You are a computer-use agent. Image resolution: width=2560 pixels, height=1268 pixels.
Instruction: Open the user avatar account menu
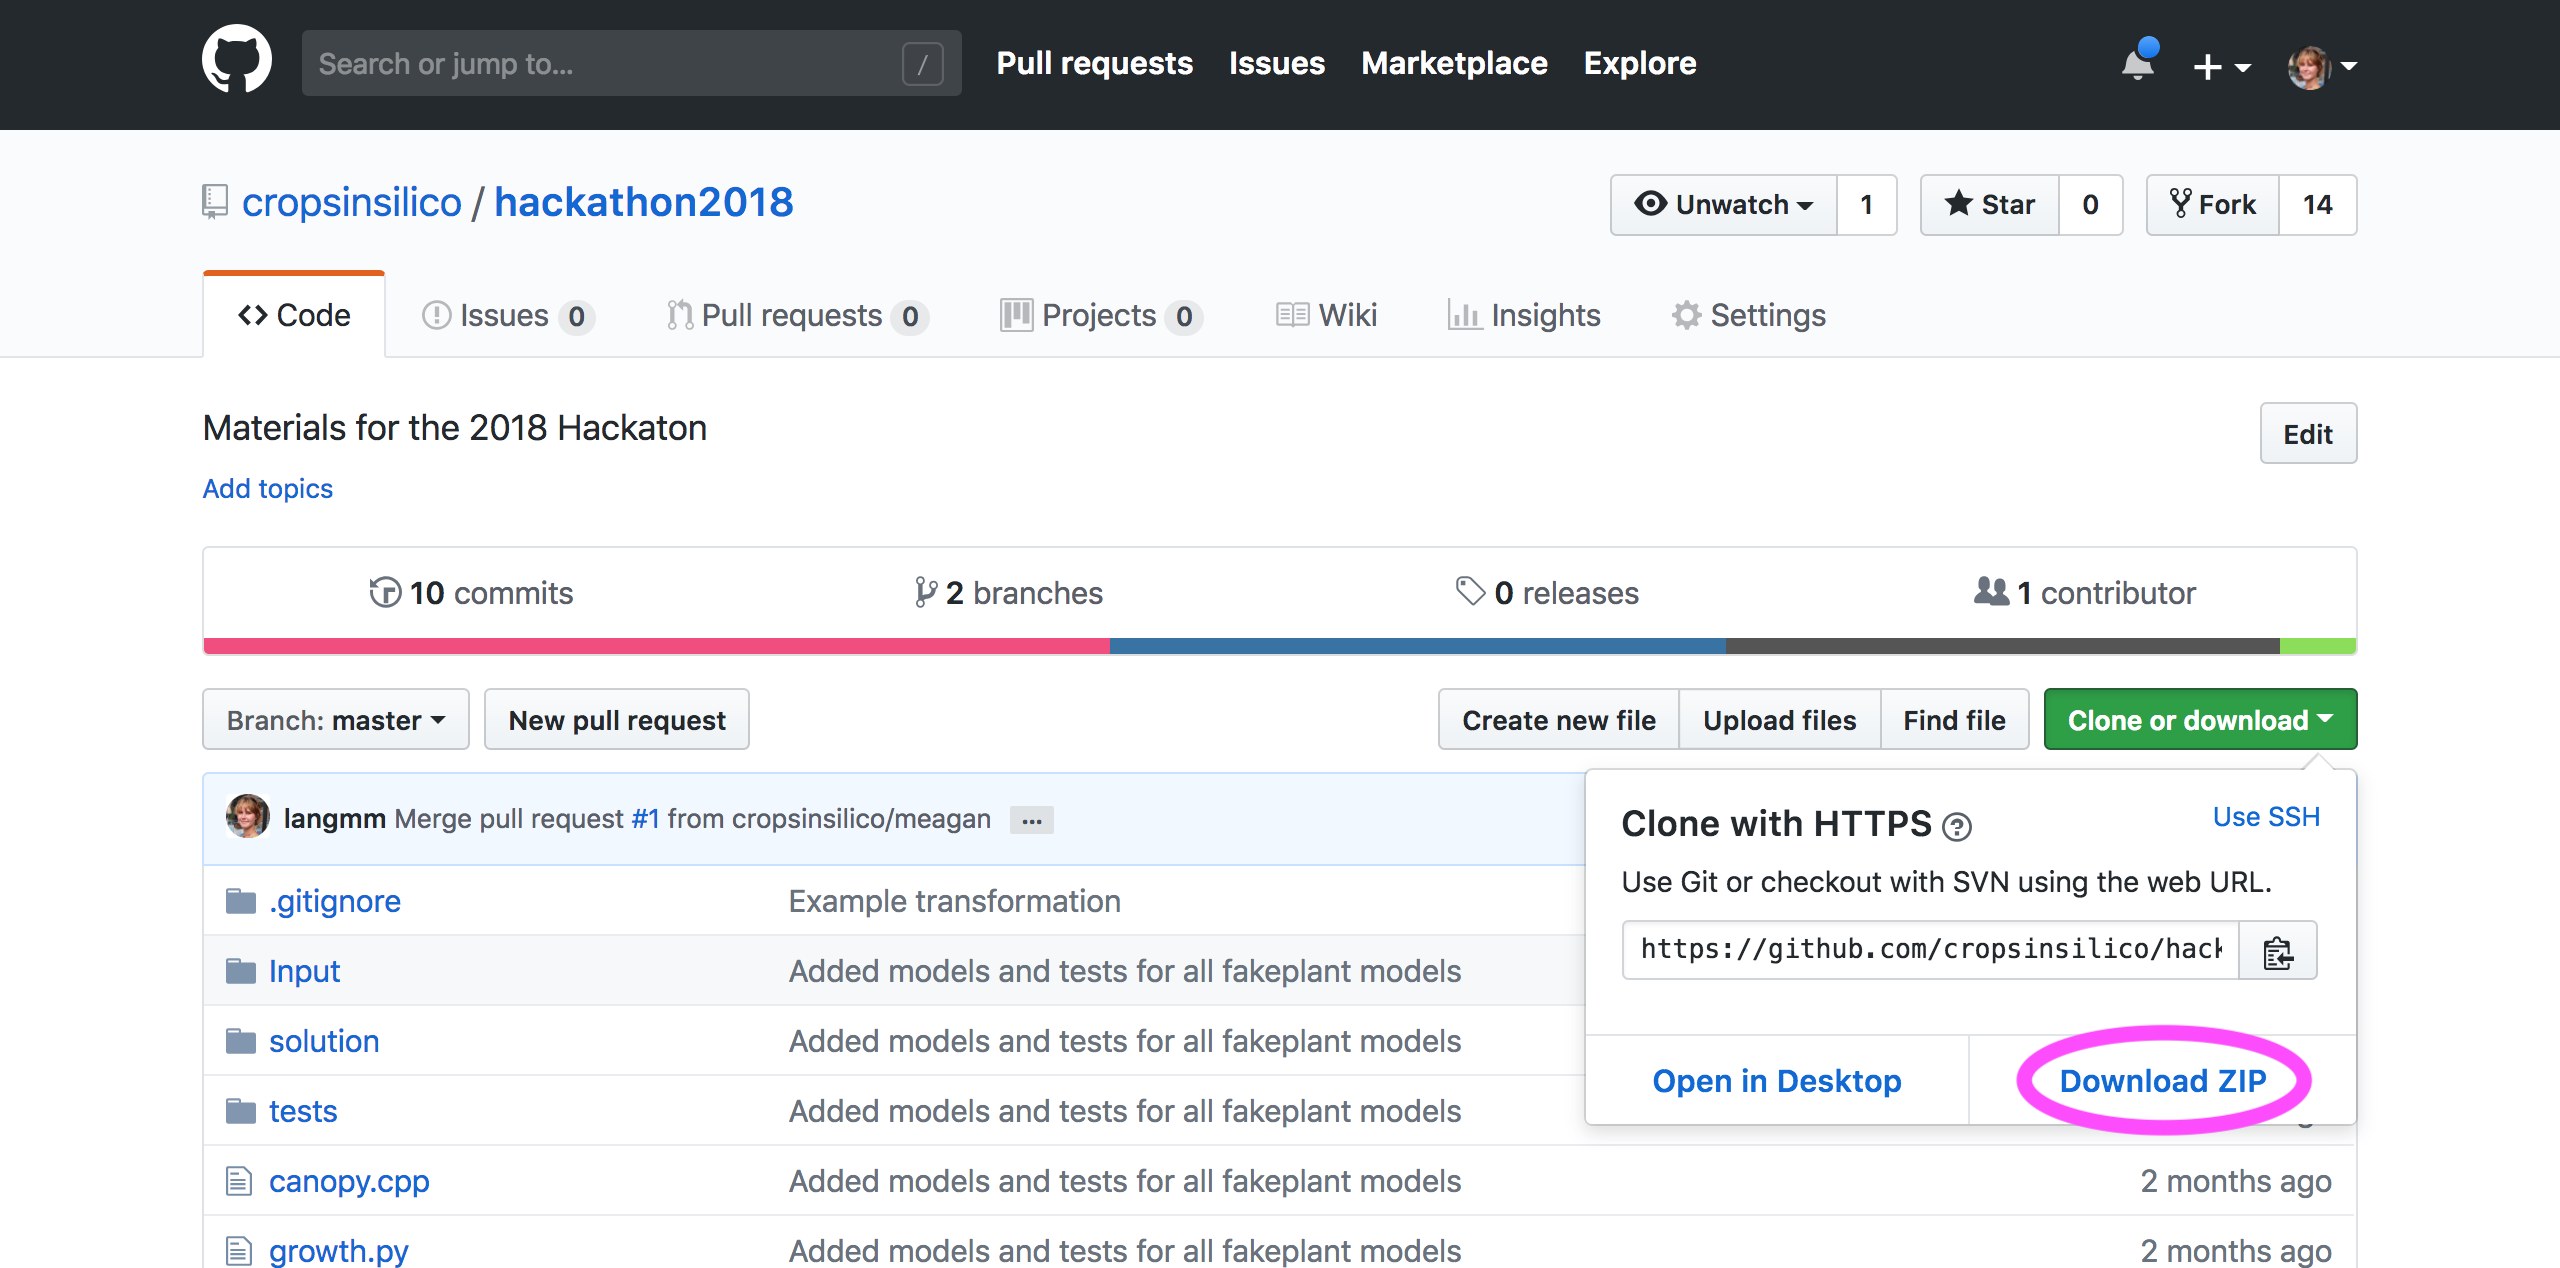(2322, 66)
